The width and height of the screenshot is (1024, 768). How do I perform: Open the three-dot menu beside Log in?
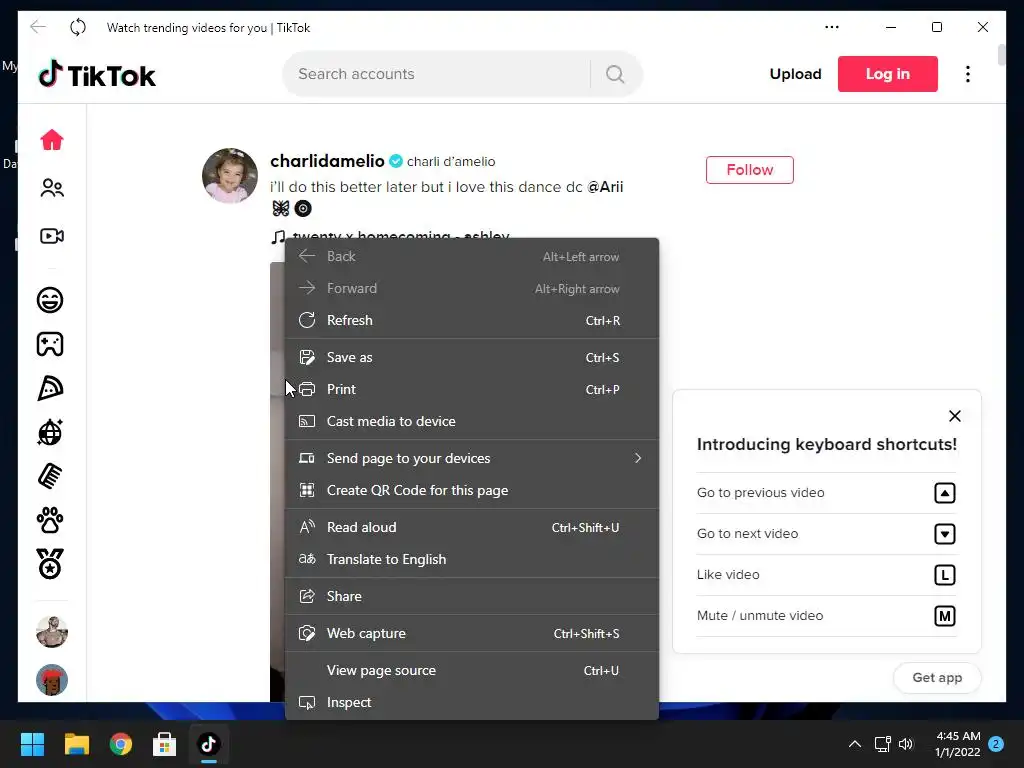pos(968,74)
